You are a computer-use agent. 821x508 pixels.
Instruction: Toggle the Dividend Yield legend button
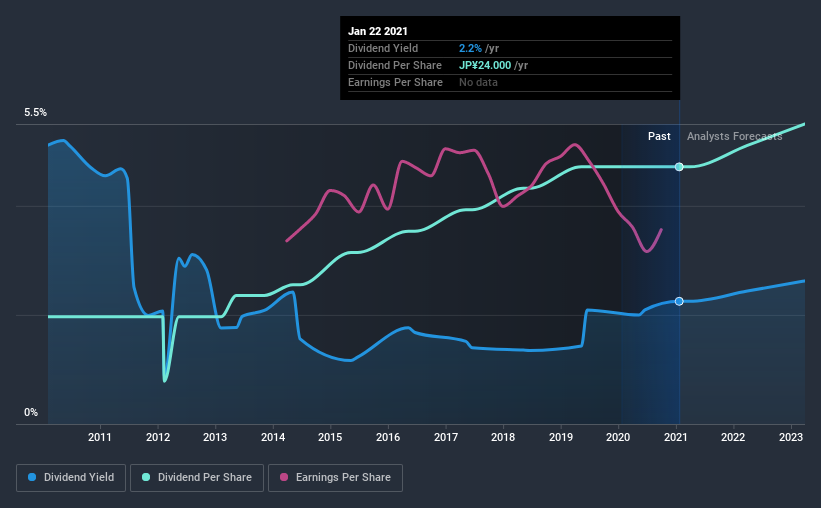click(x=71, y=478)
